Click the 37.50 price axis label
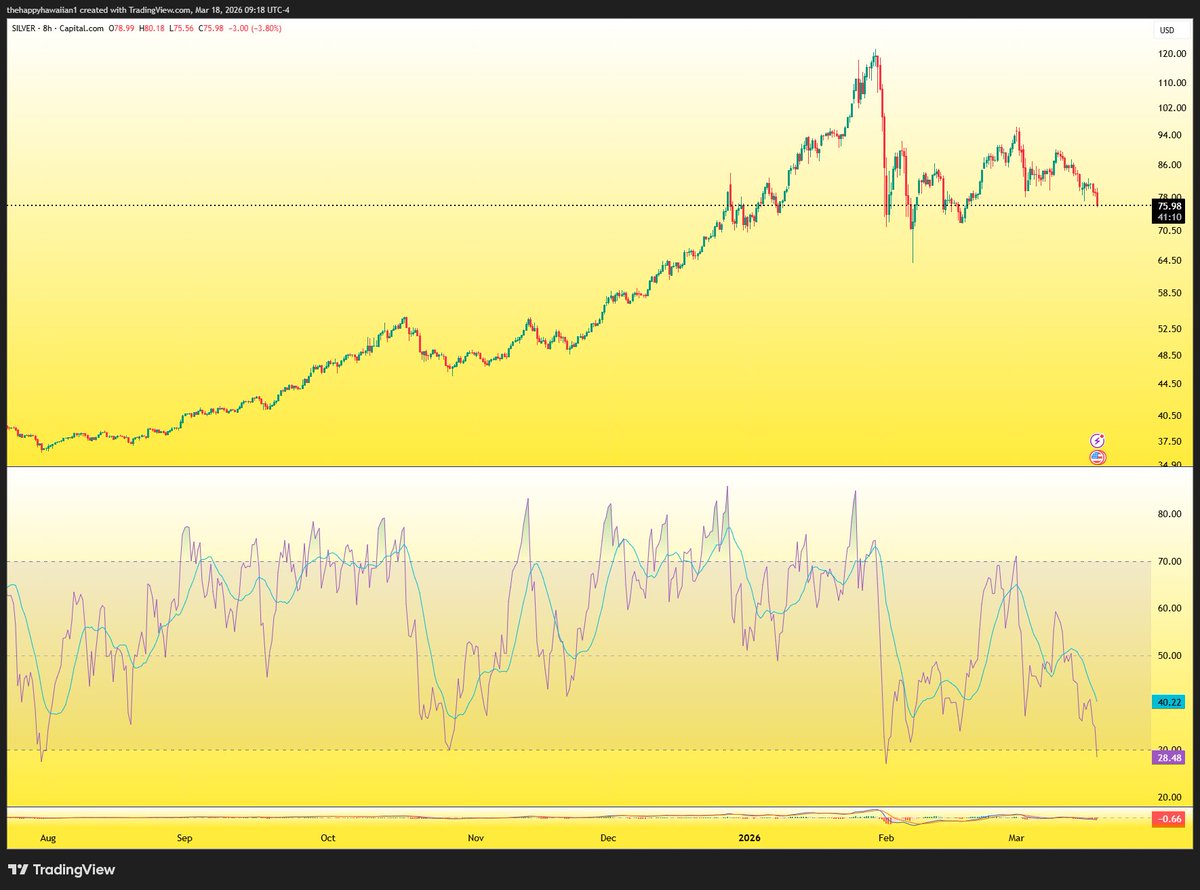The height and width of the screenshot is (890, 1200). (1170, 441)
